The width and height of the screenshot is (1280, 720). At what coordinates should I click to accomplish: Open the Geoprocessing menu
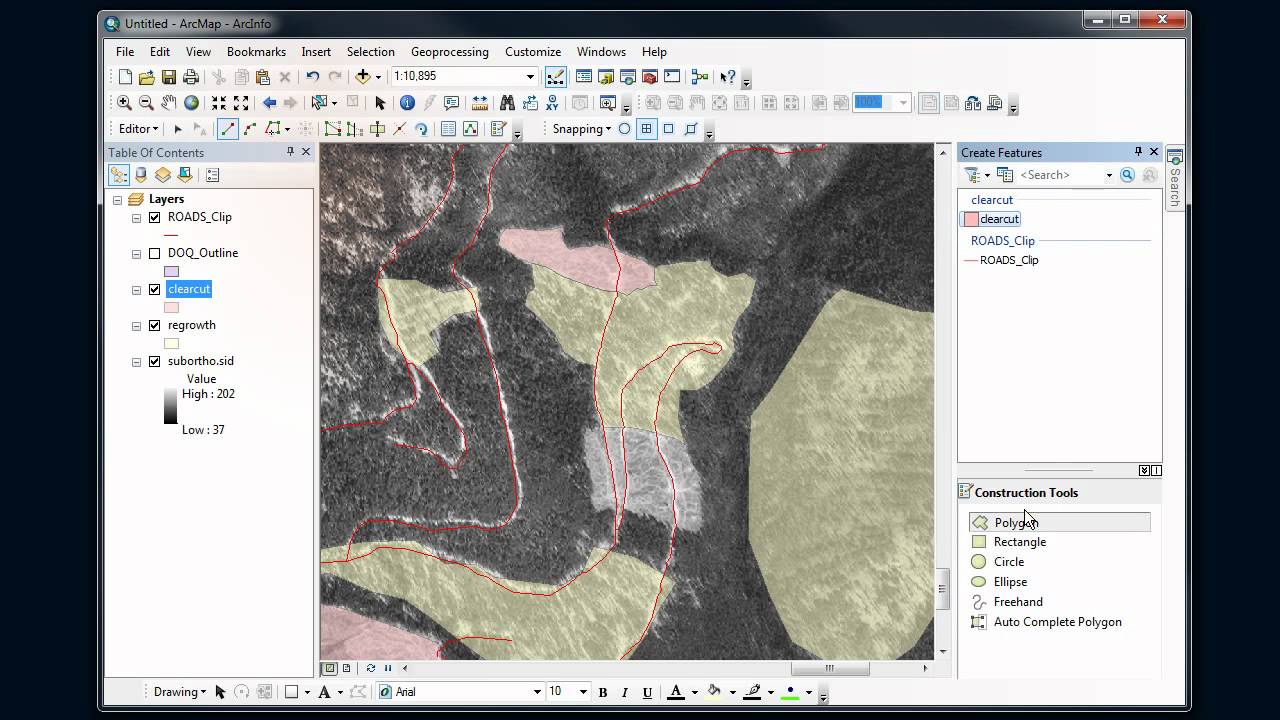[x=450, y=52]
